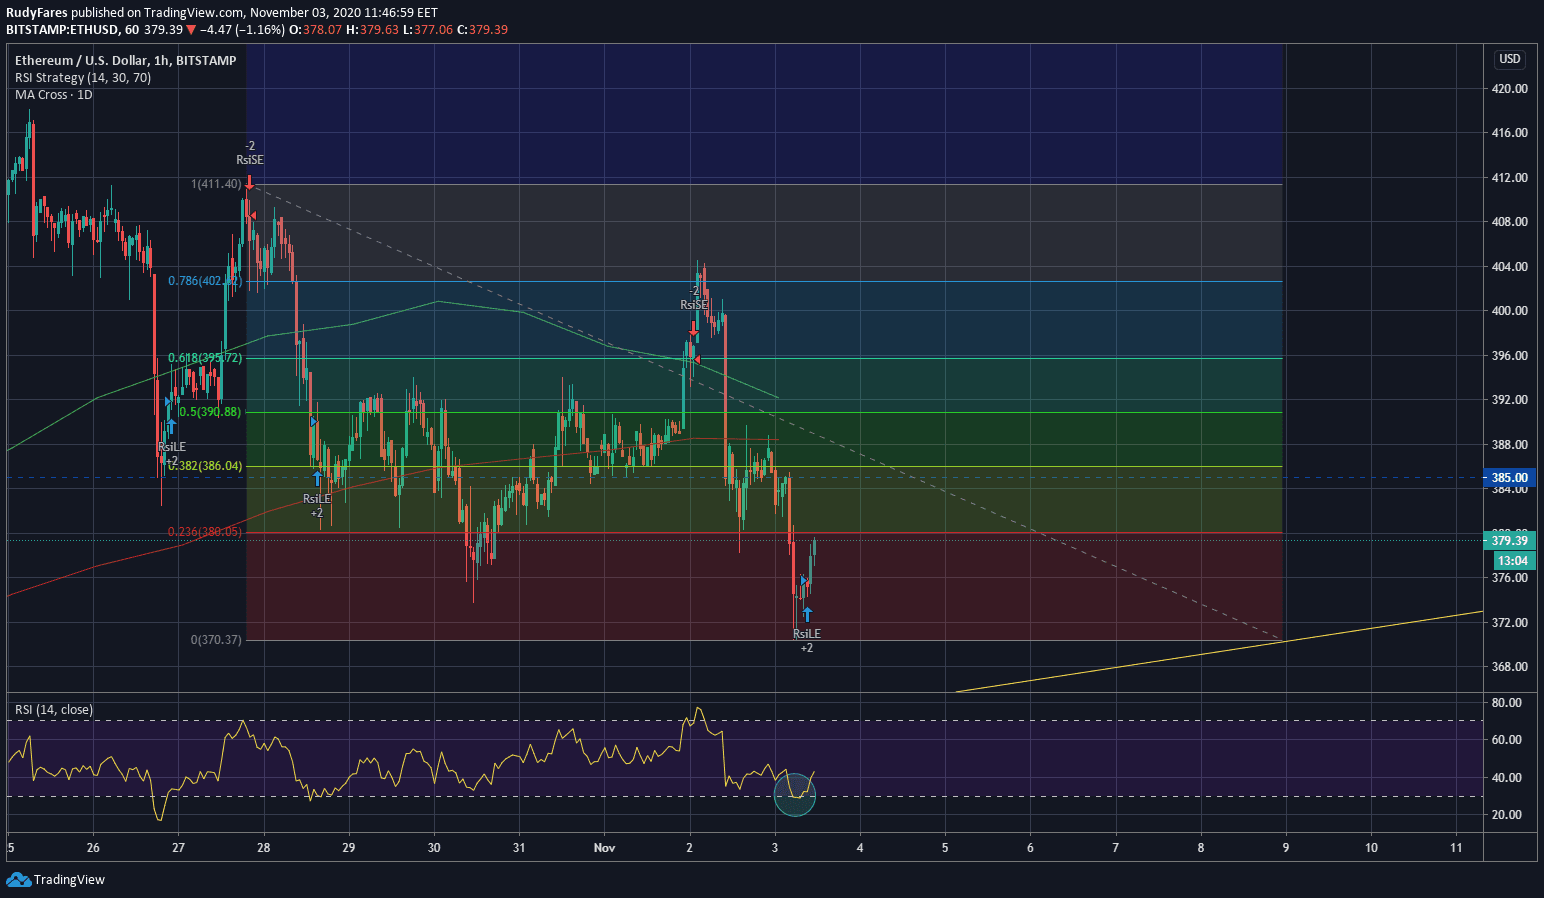The image size is (1544, 898).
Task: Click the red down triangle beside price change
Action: pos(191,30)
